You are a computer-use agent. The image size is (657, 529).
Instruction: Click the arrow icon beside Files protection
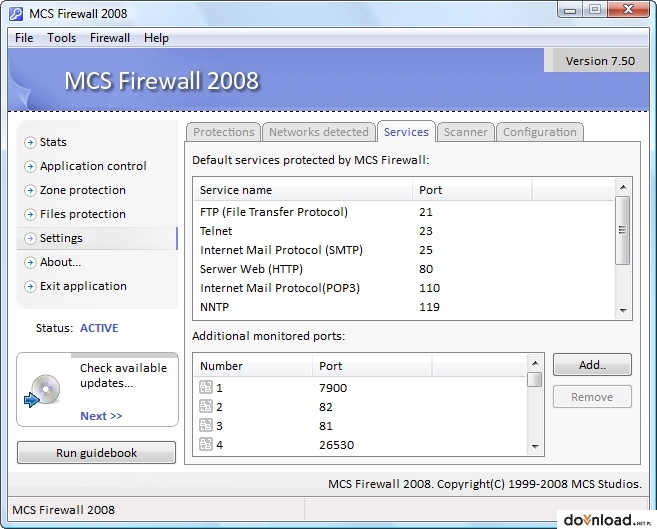[x=30, y=214]
